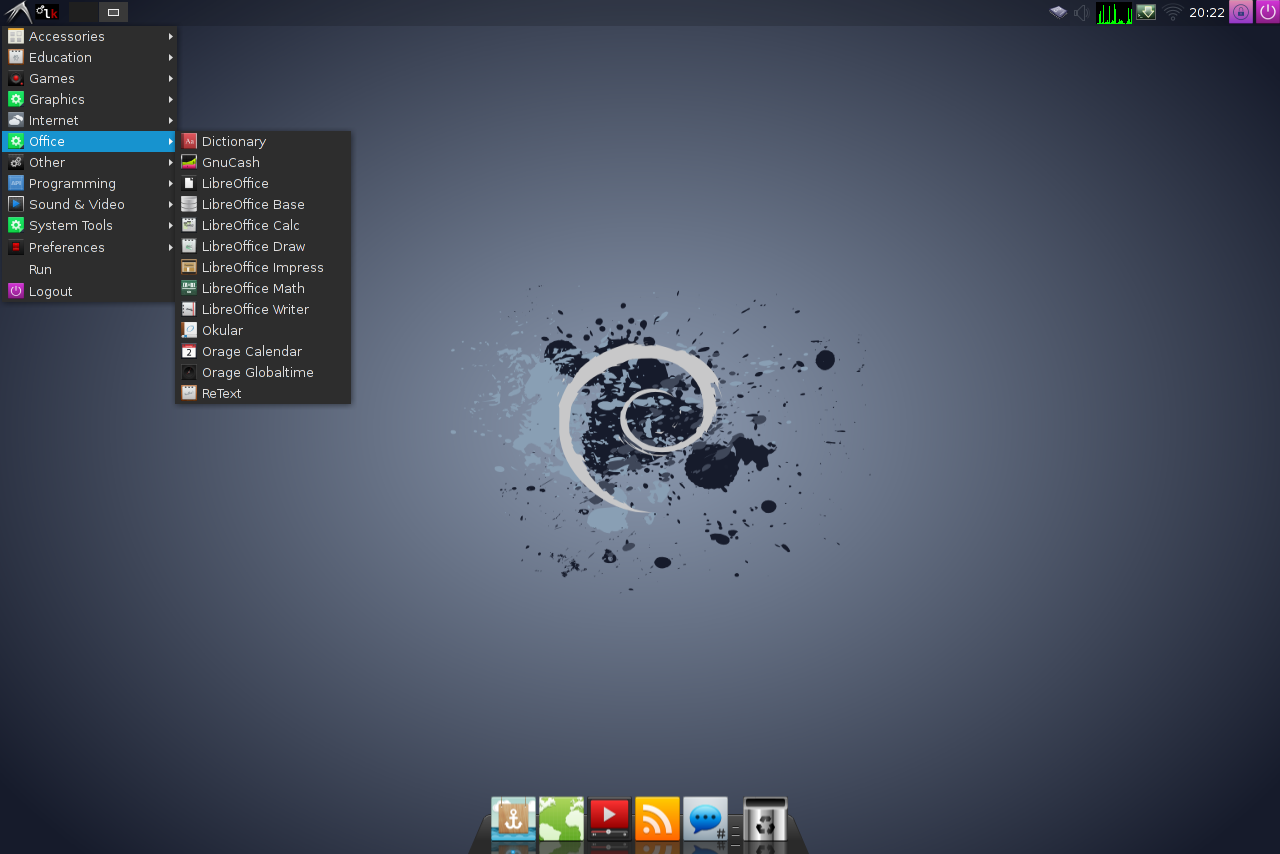This screenshot has width=1280, height=854.
Task: Open the Preferences menu entry
Action: (x=90, y=247)
